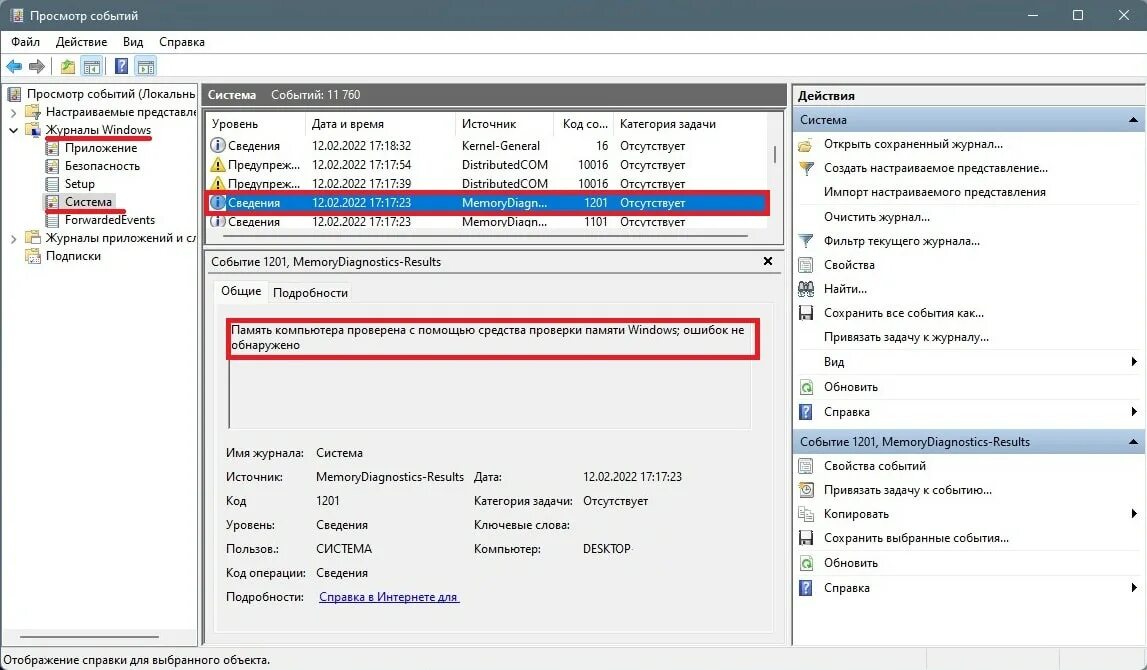1147x670 pixels.
Task: Sort by the Уровень column header
Action: point(255,124)
